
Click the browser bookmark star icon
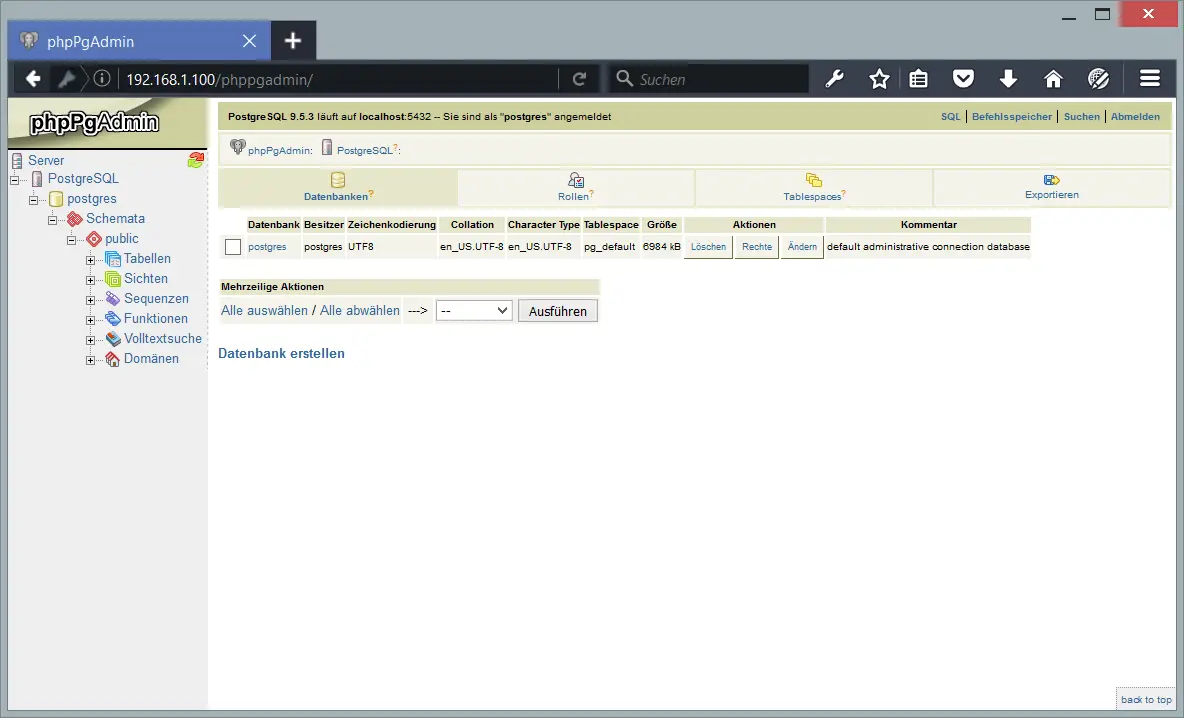coord(879,79)
